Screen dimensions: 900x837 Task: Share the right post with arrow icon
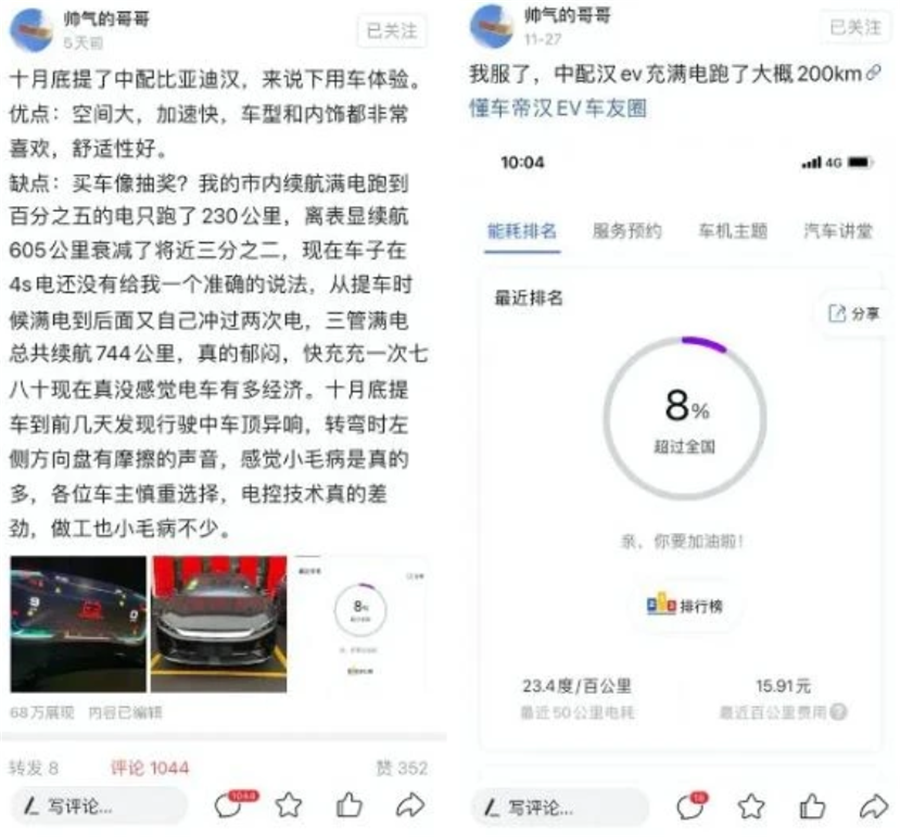tap(874, 807)
